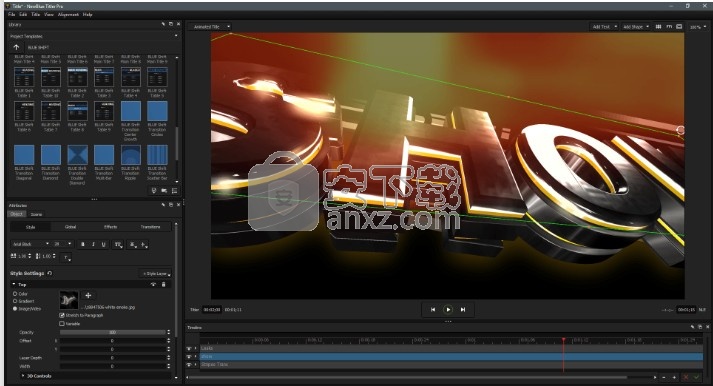The width and height of the screenshot is (713, 386).
Task: Open the Project Templates dropdown
Action: 94,36
